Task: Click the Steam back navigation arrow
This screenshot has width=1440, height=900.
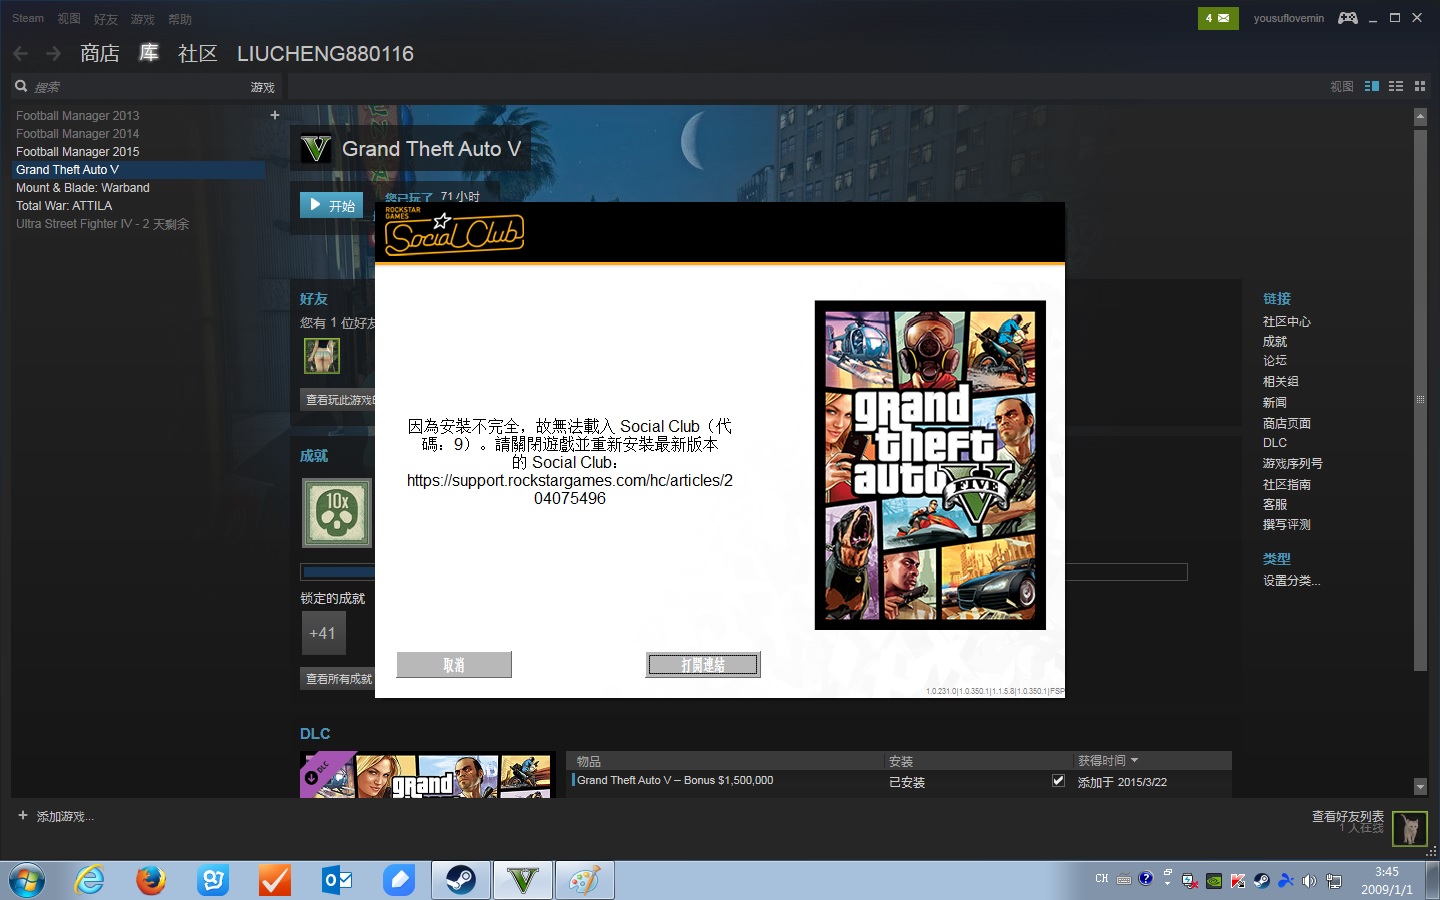Action: (21, 53)
